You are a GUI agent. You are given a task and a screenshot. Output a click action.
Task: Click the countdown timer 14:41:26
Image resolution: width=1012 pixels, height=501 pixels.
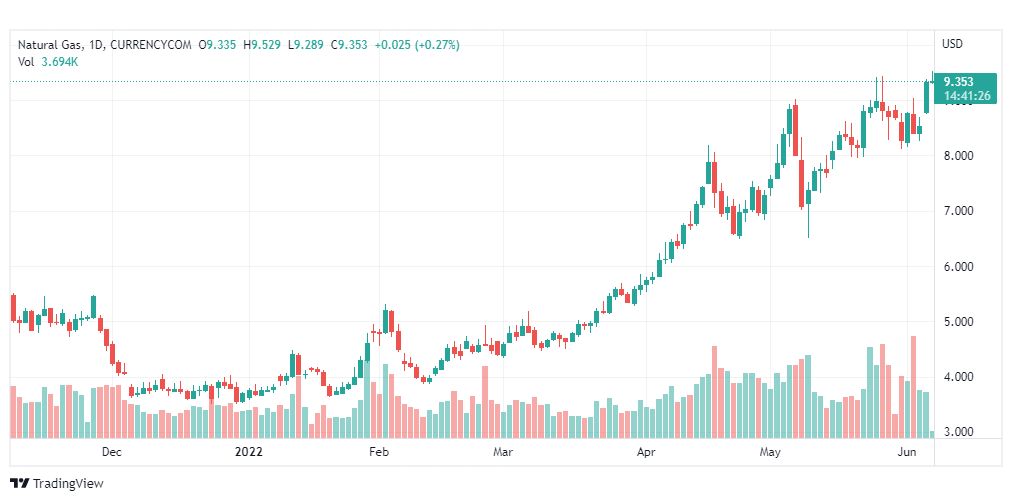(966, 96)
